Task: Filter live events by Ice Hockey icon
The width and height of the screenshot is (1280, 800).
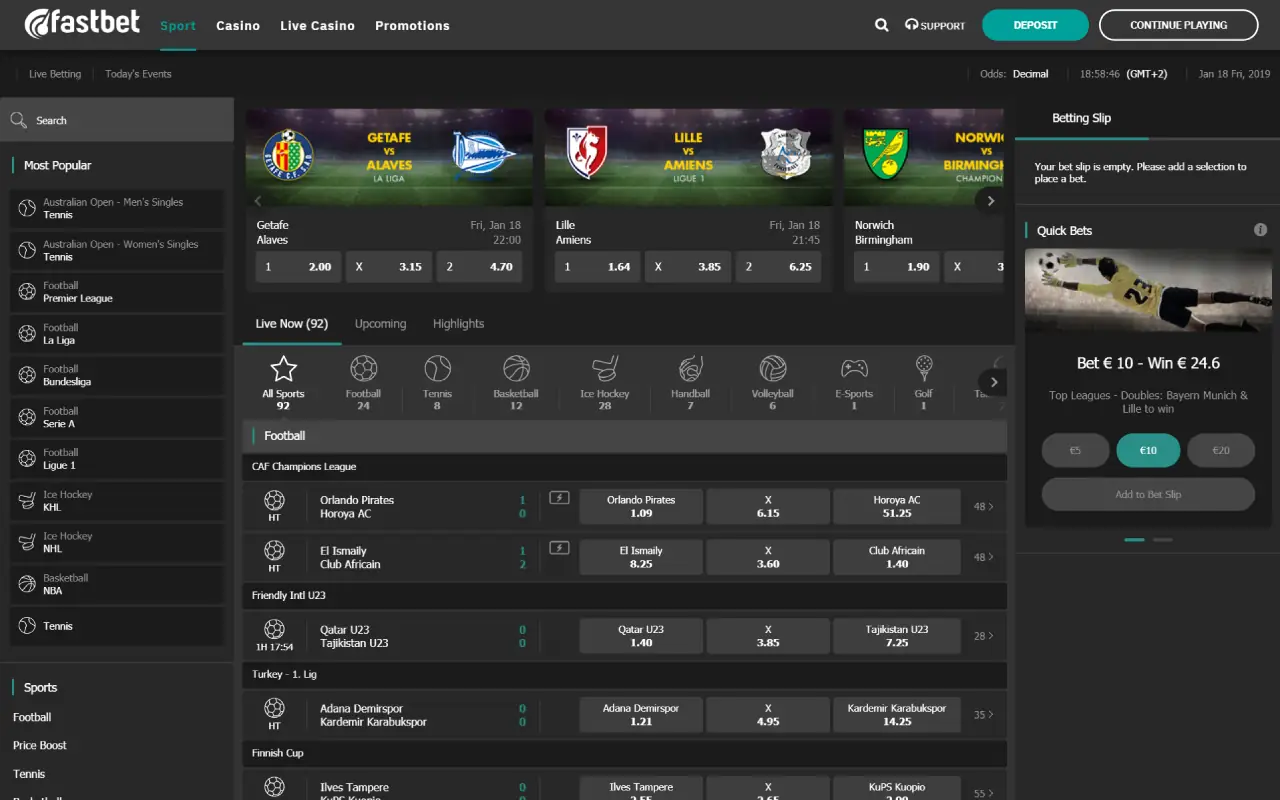Action: [x=605, y=369]
